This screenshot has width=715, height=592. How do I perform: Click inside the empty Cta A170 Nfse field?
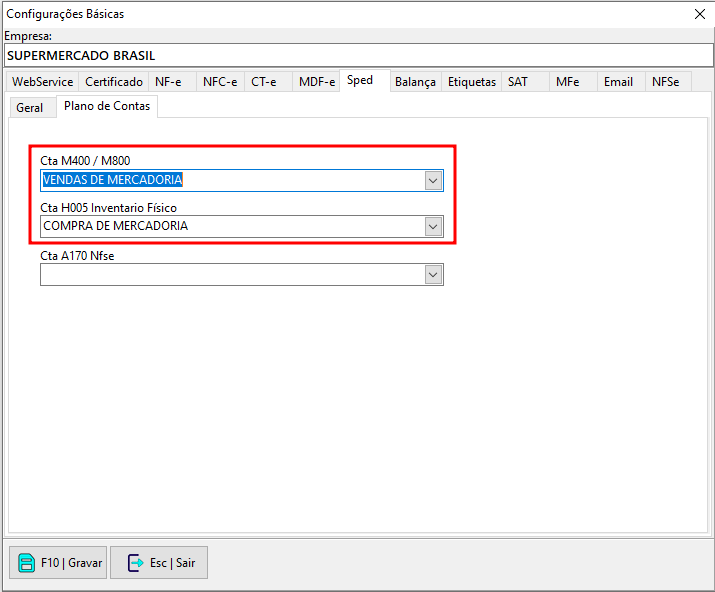pos(230,274)
